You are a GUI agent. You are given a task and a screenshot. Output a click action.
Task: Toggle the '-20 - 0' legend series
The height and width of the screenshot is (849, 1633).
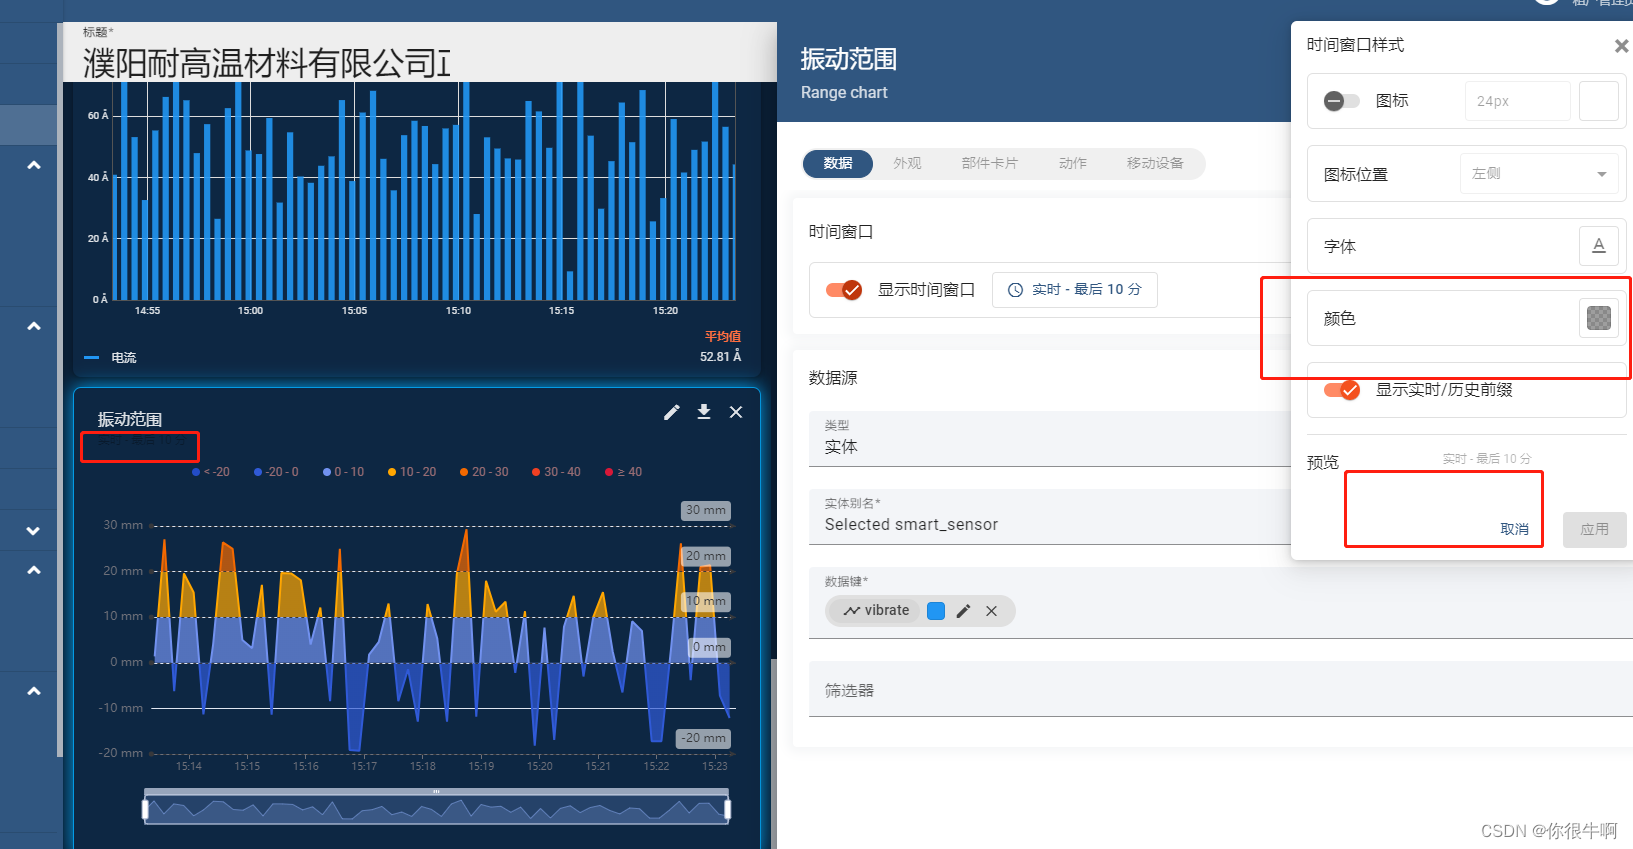(276, 472)
